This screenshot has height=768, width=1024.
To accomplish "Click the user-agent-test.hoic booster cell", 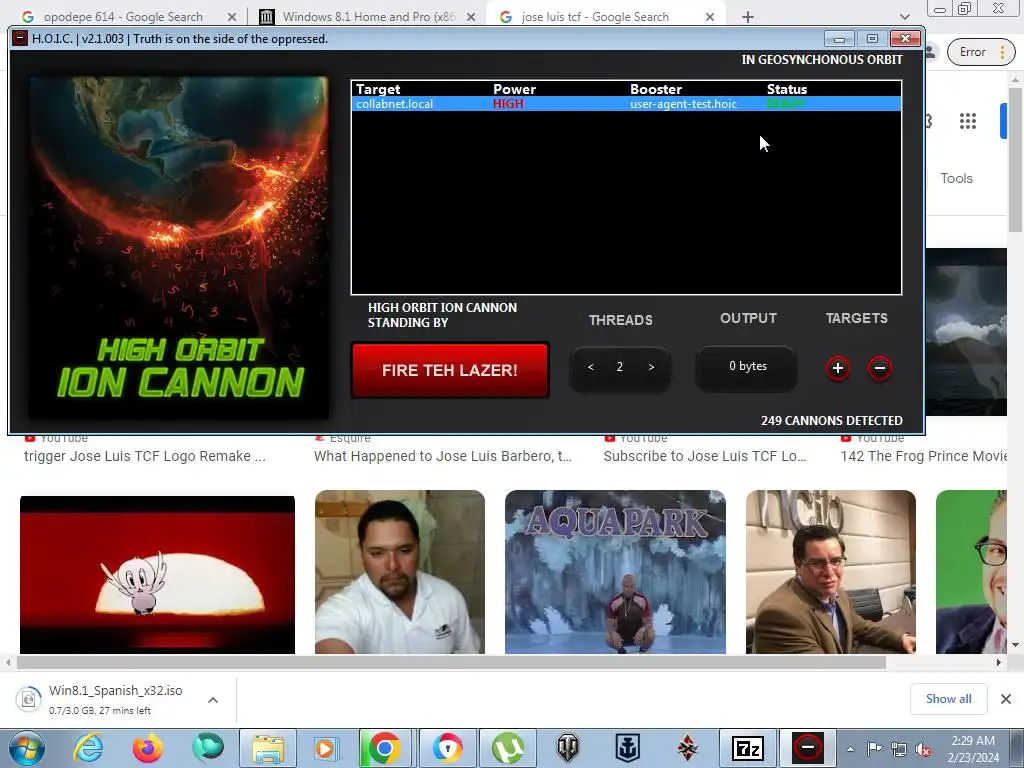I will (x=683, y=104).
